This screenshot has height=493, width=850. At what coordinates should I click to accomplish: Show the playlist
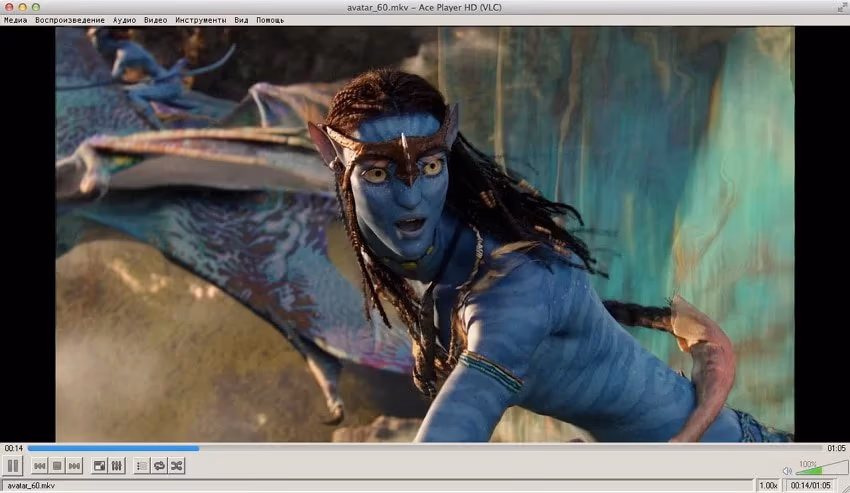tap(141, 466)
